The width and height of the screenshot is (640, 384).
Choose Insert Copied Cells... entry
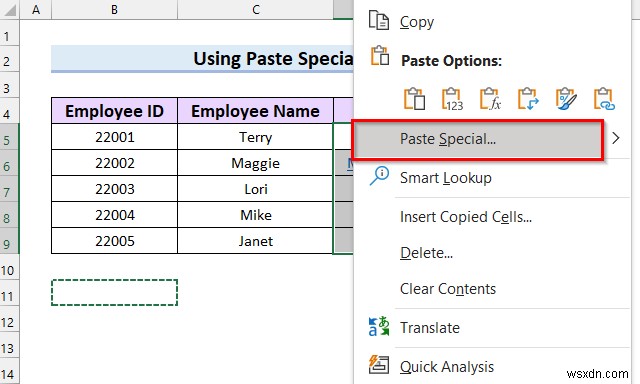(466, 217)
